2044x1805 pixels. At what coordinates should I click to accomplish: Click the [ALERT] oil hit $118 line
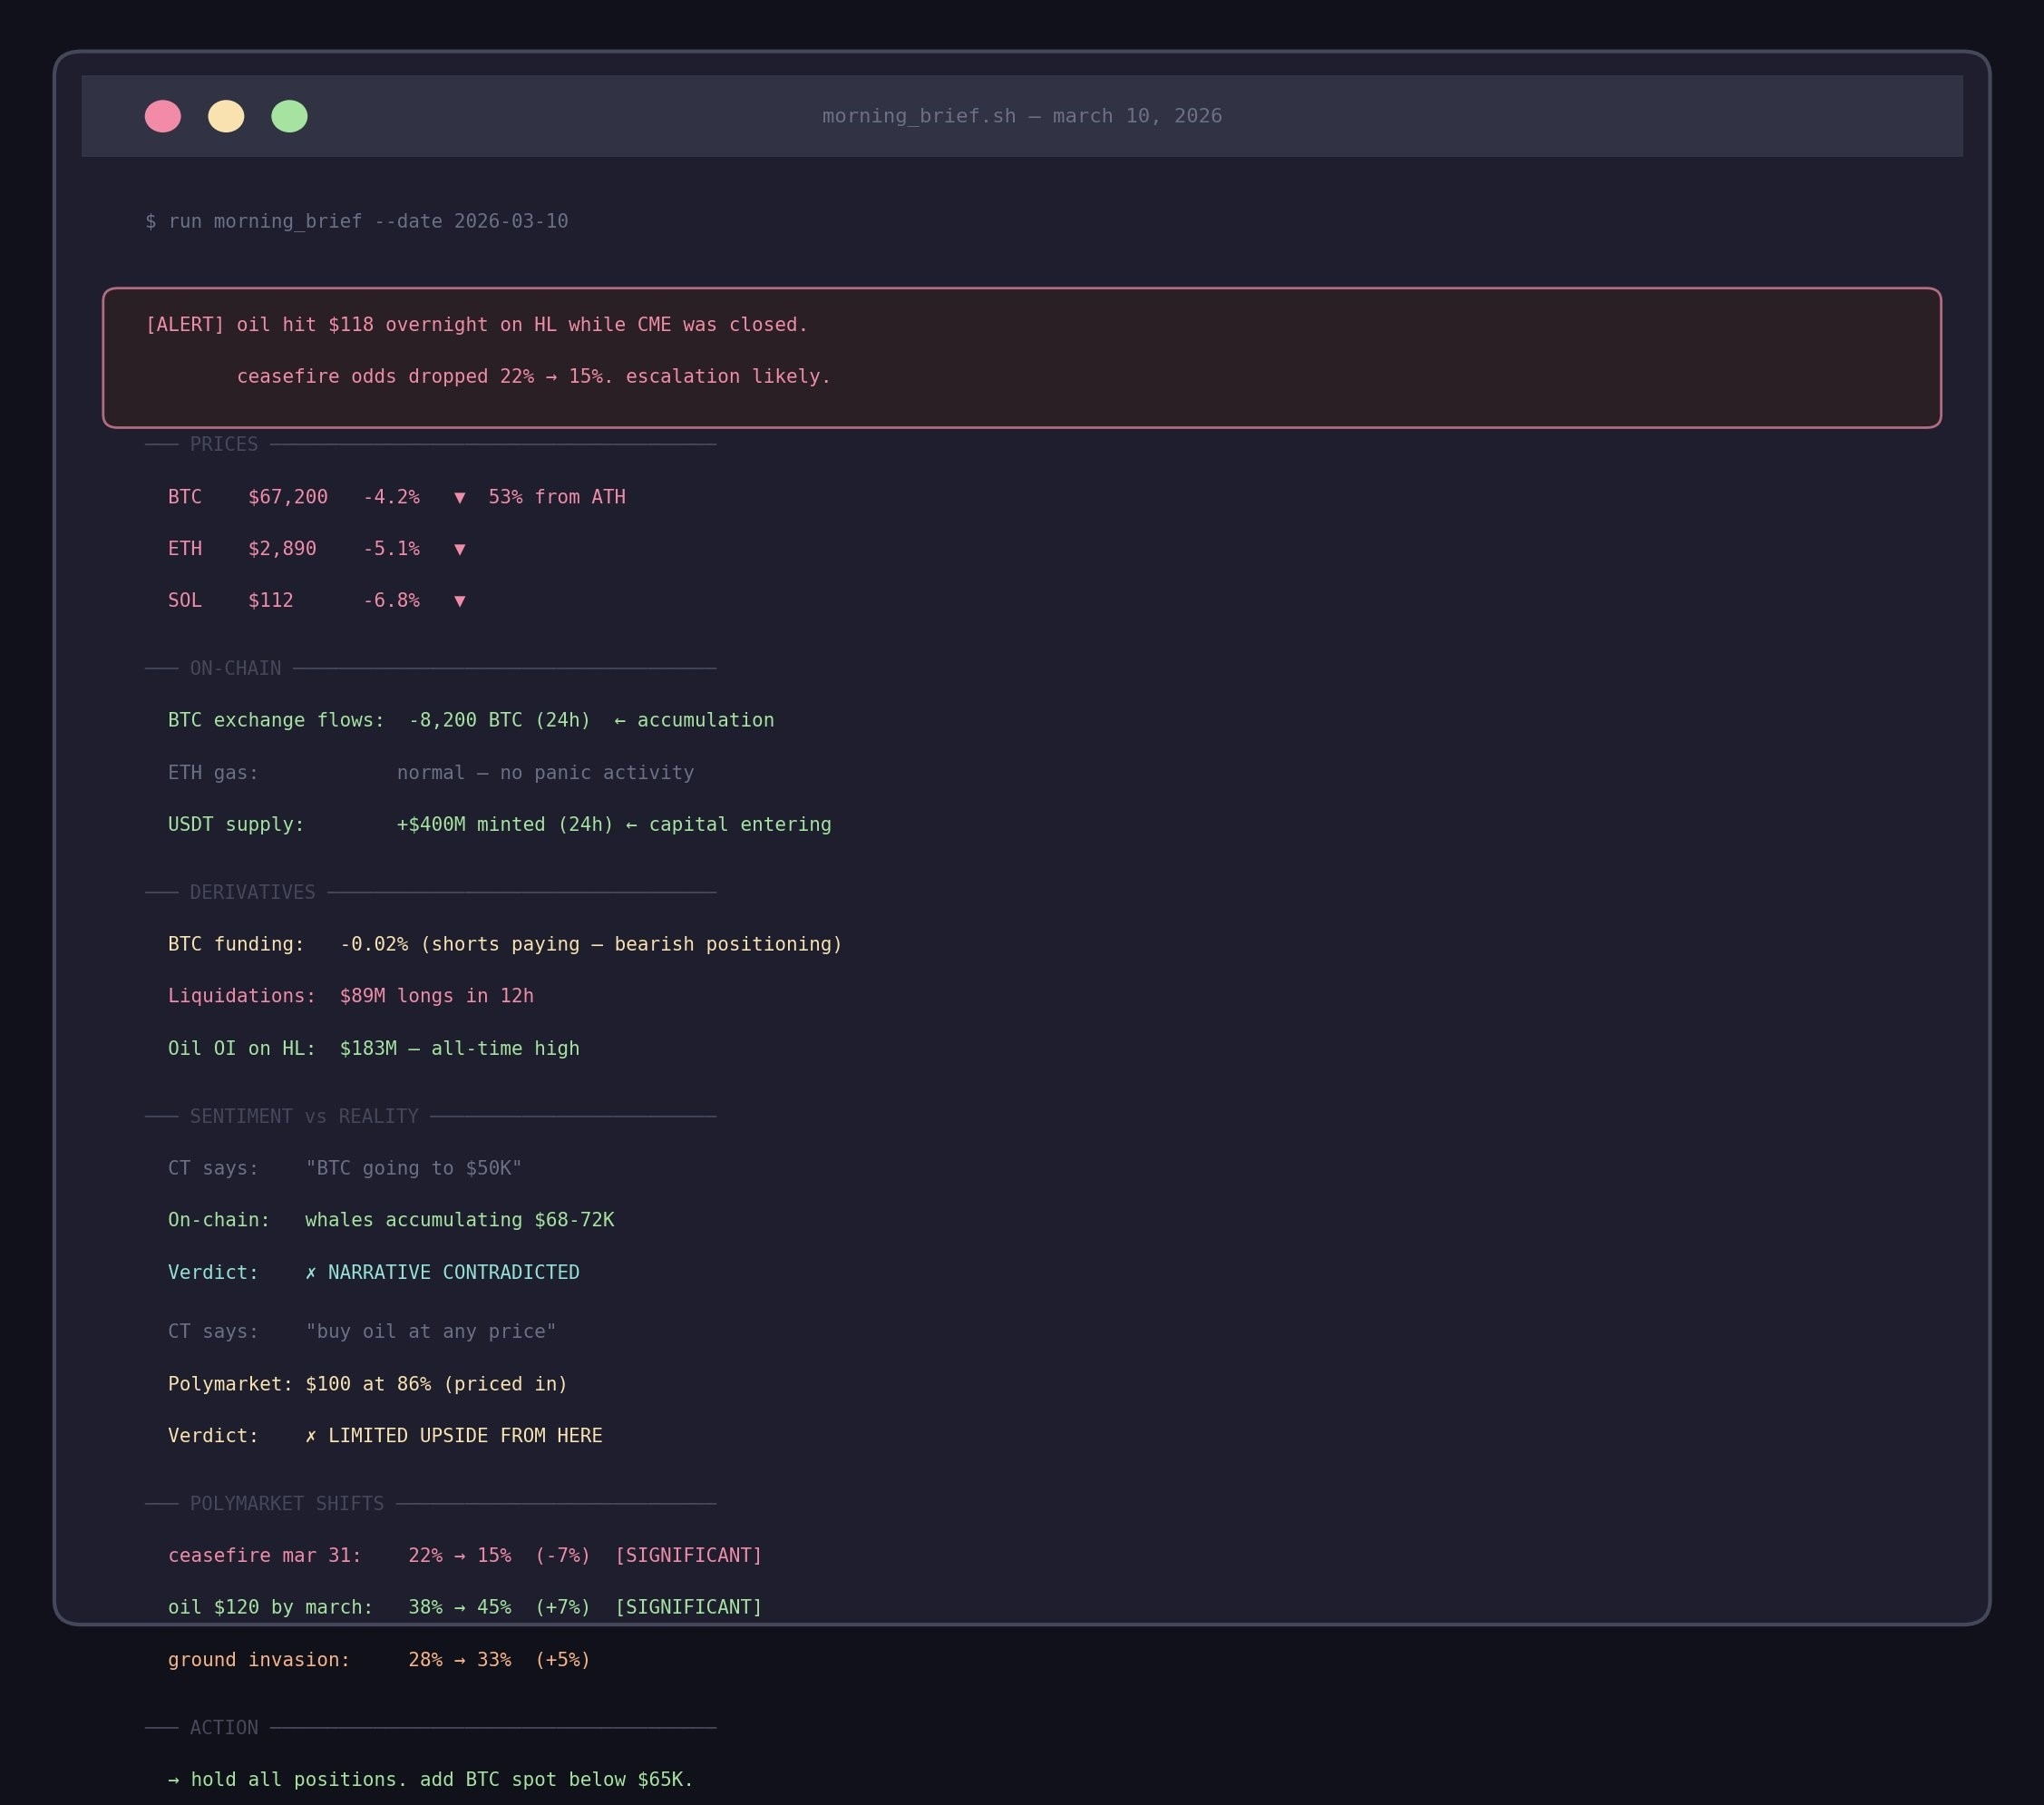[x=477, y=325]
